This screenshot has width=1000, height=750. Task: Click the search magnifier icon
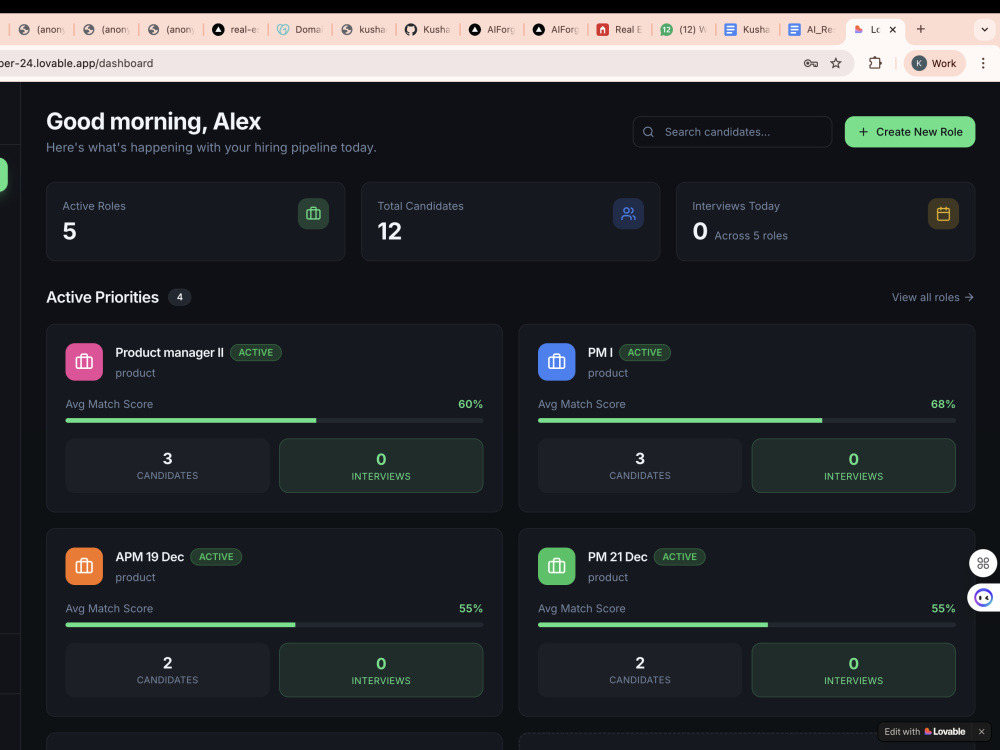649,132
